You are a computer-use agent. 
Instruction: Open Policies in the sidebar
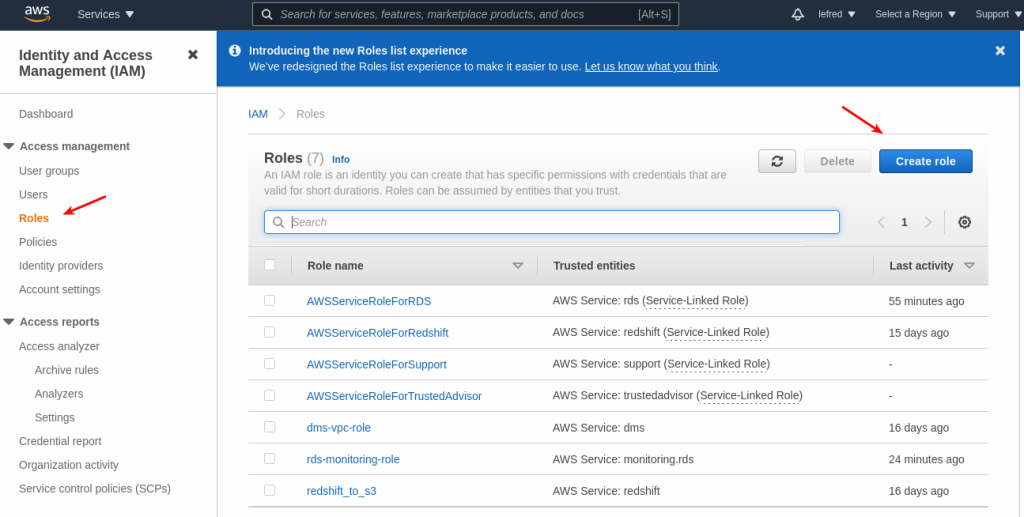click(x=38, y=242)
